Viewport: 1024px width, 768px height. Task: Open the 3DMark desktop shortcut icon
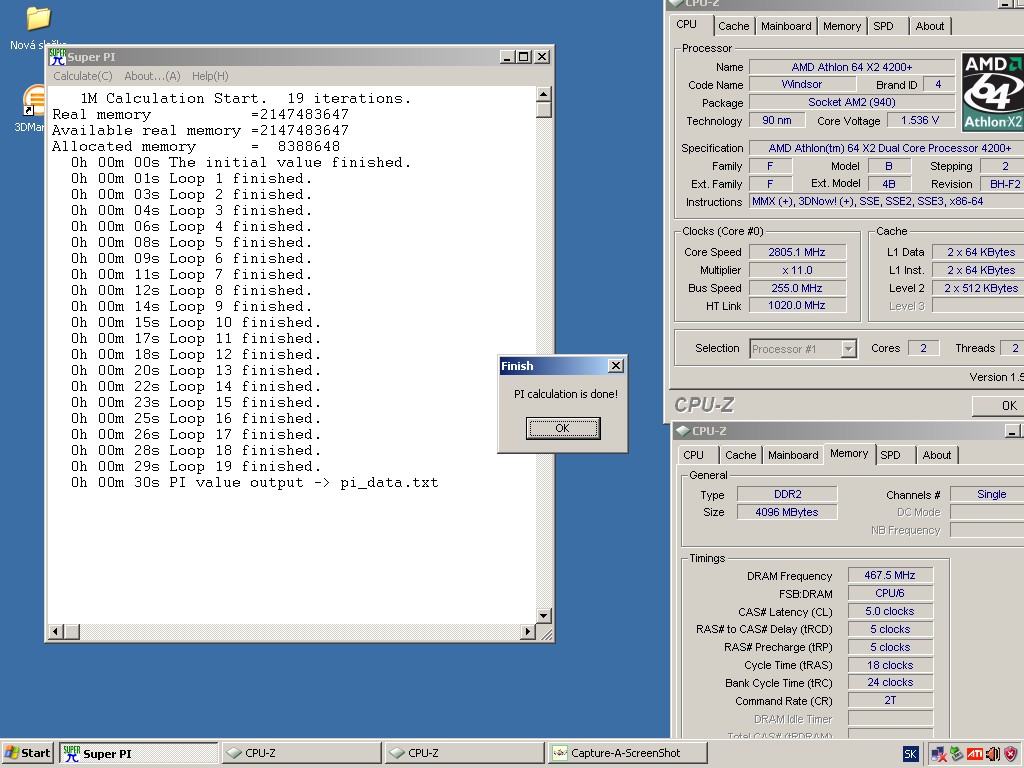(33, 103)
